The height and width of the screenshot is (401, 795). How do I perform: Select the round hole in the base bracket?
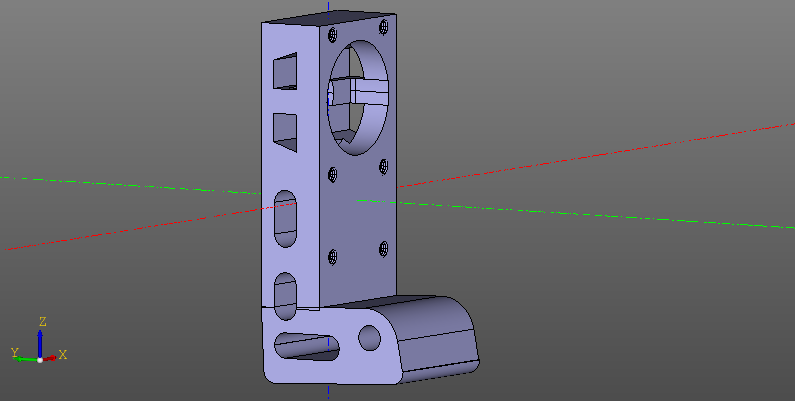click(x=370, y=337)
